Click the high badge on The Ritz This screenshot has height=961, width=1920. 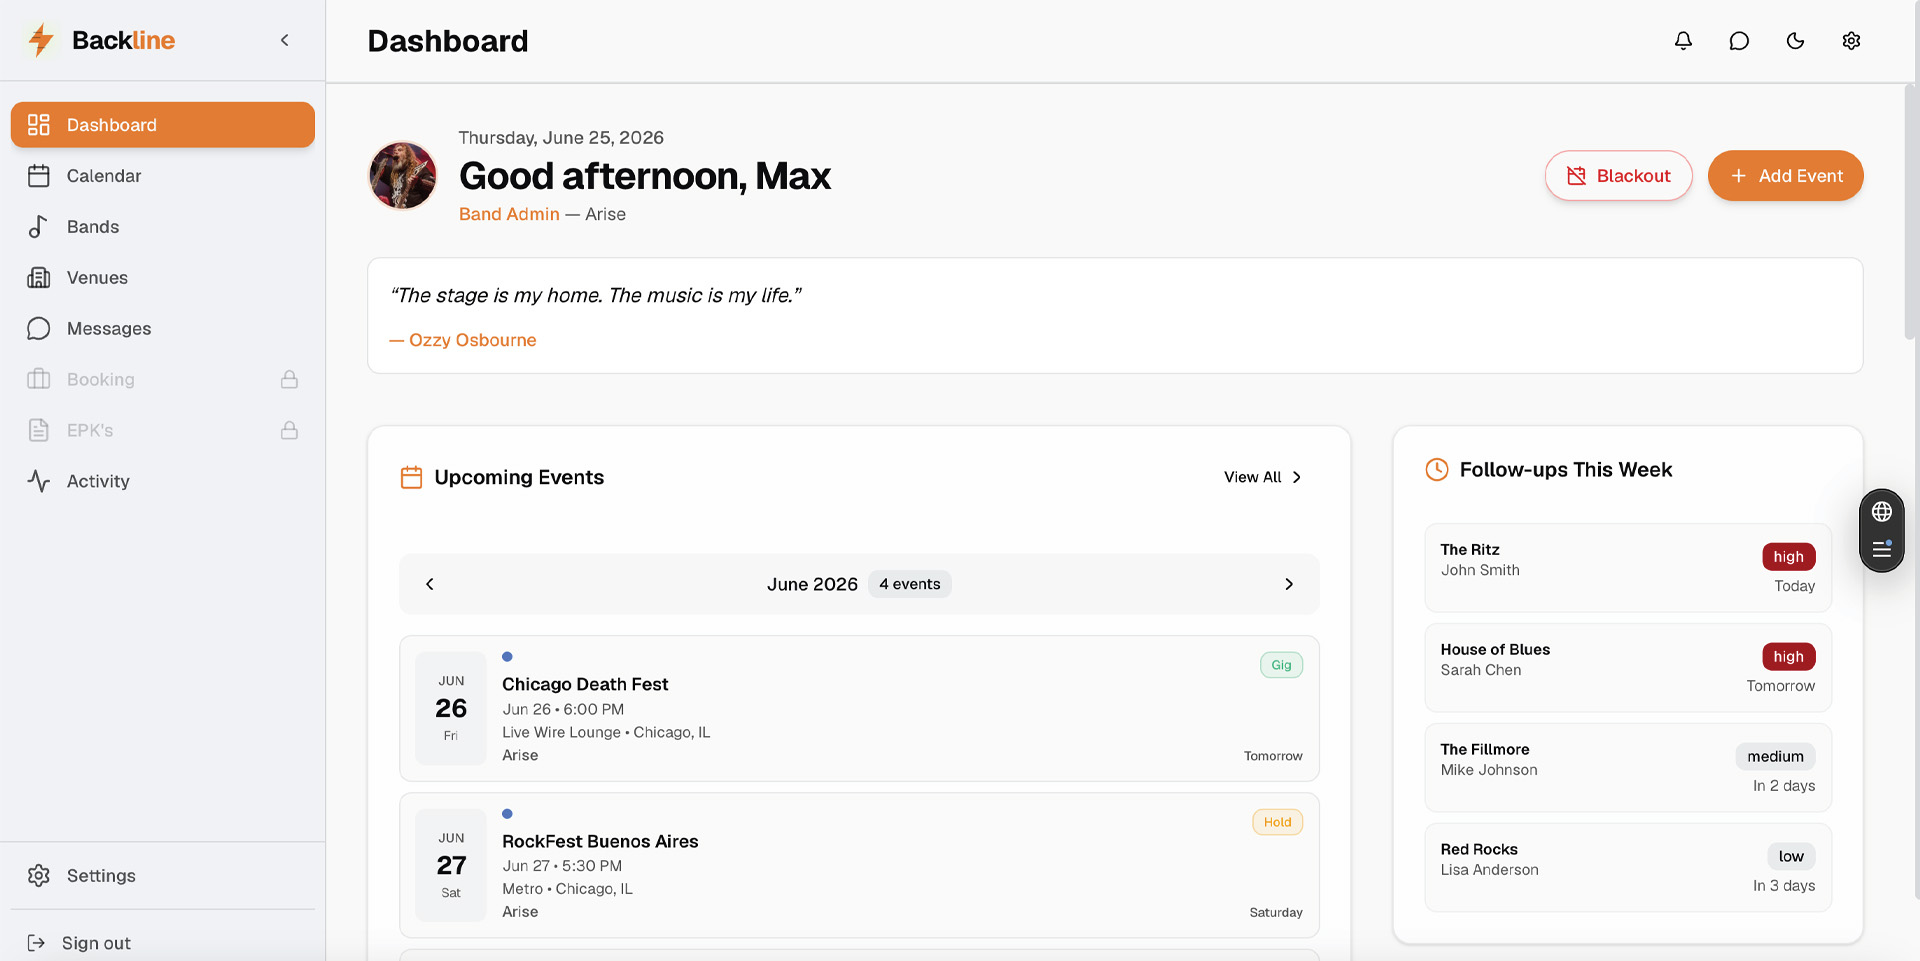pos(1788,557)
